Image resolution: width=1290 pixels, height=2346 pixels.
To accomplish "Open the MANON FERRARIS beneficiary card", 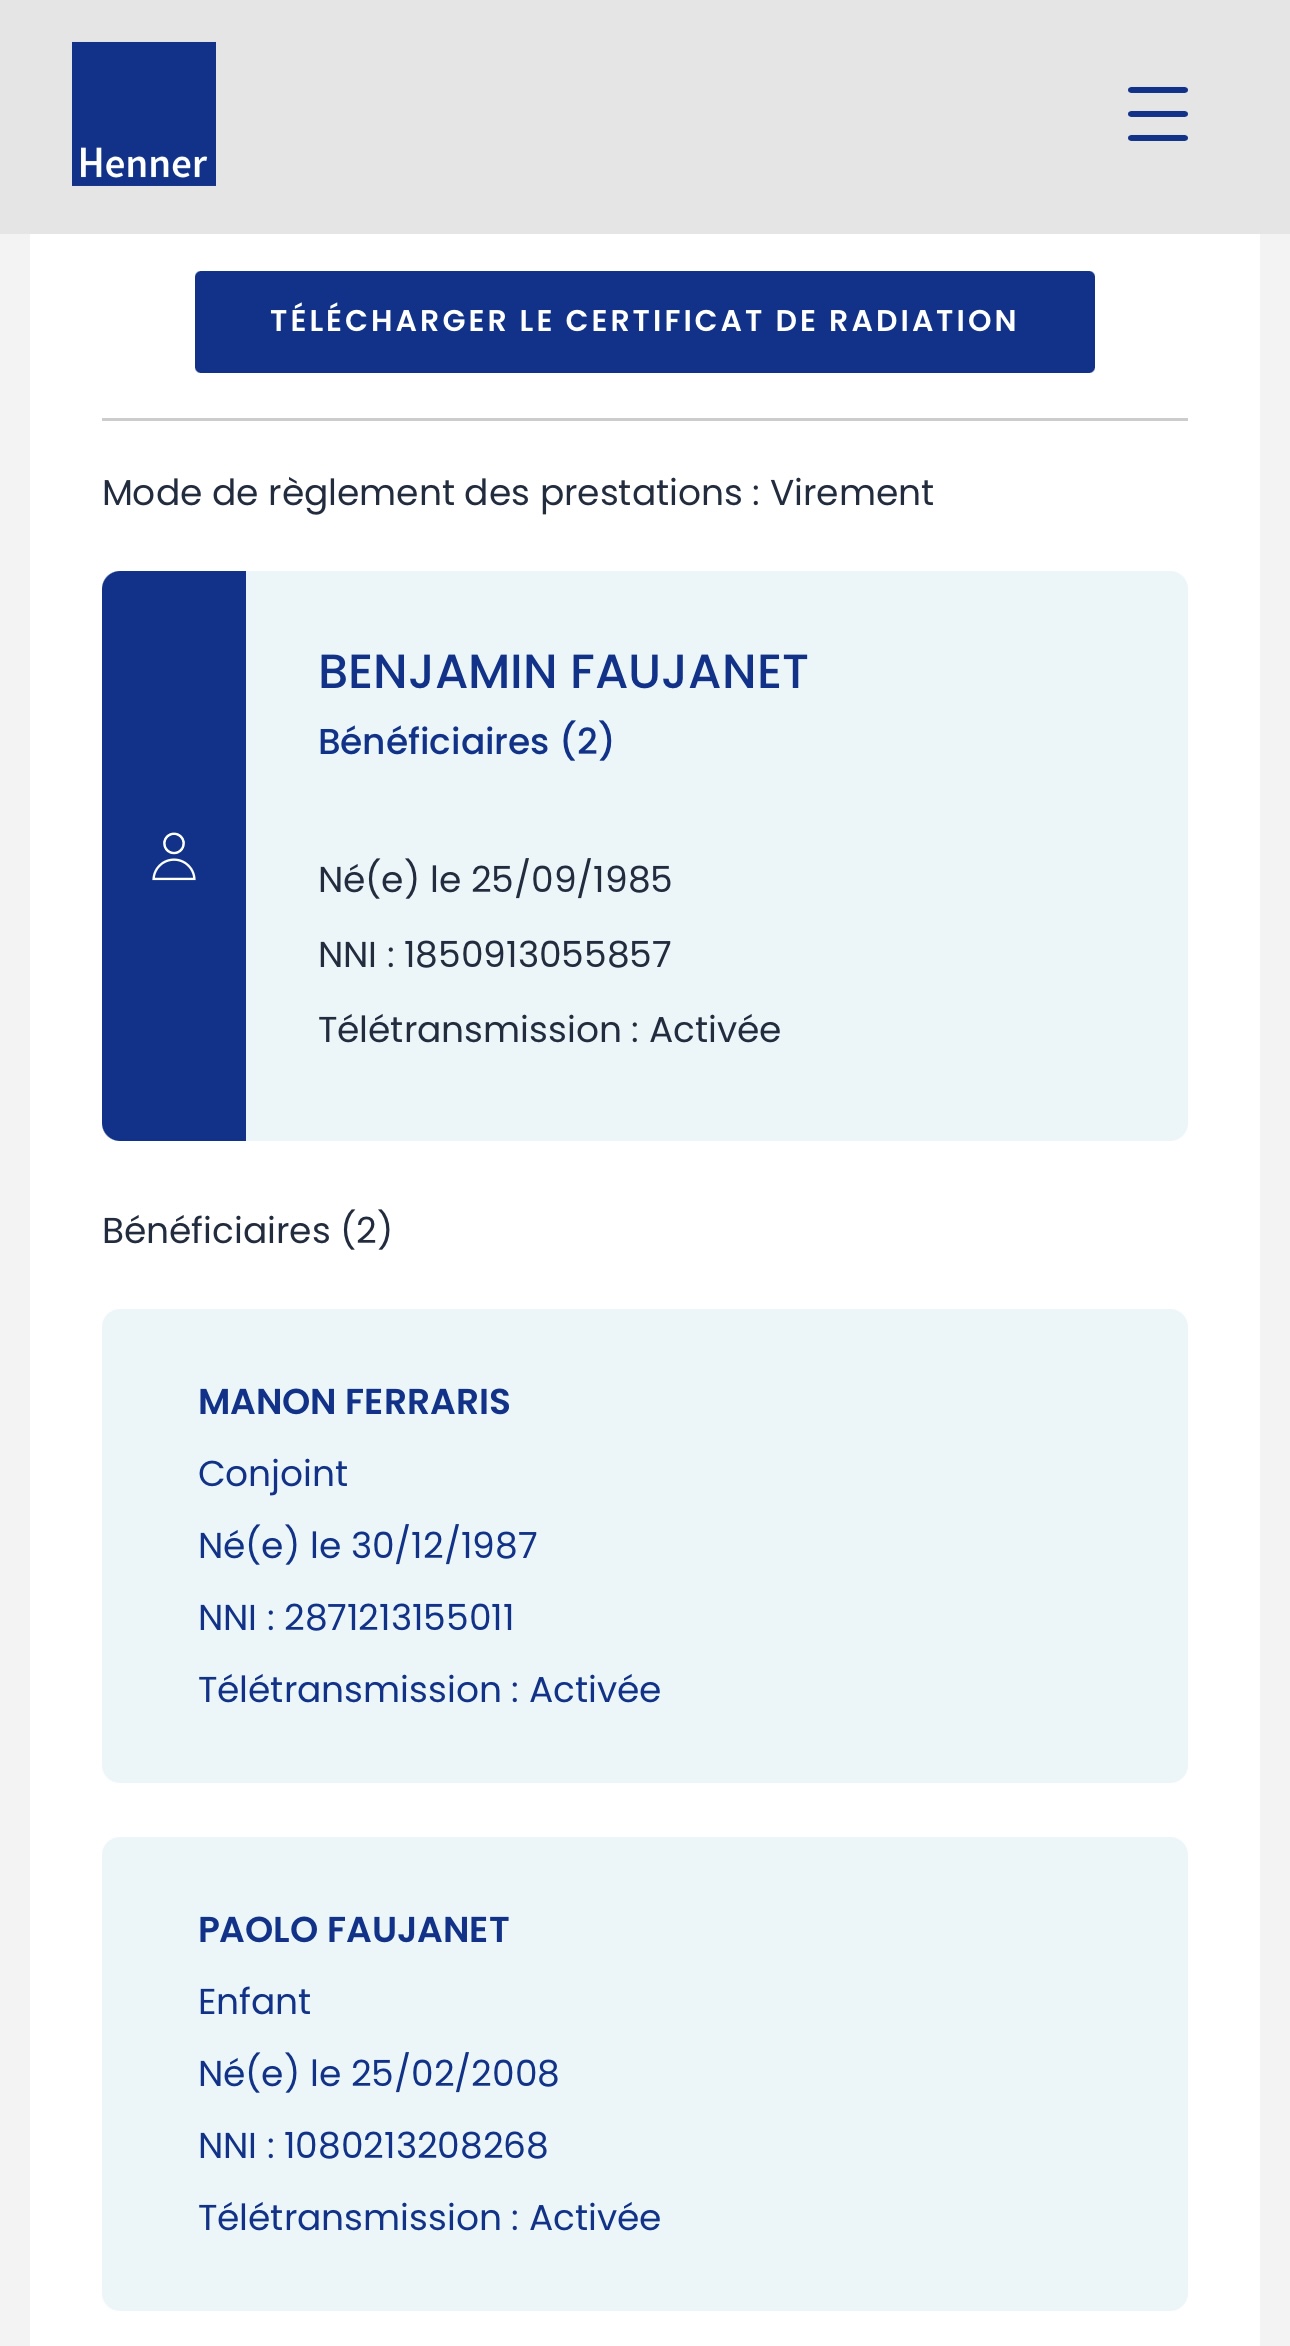I will 645,1545.
